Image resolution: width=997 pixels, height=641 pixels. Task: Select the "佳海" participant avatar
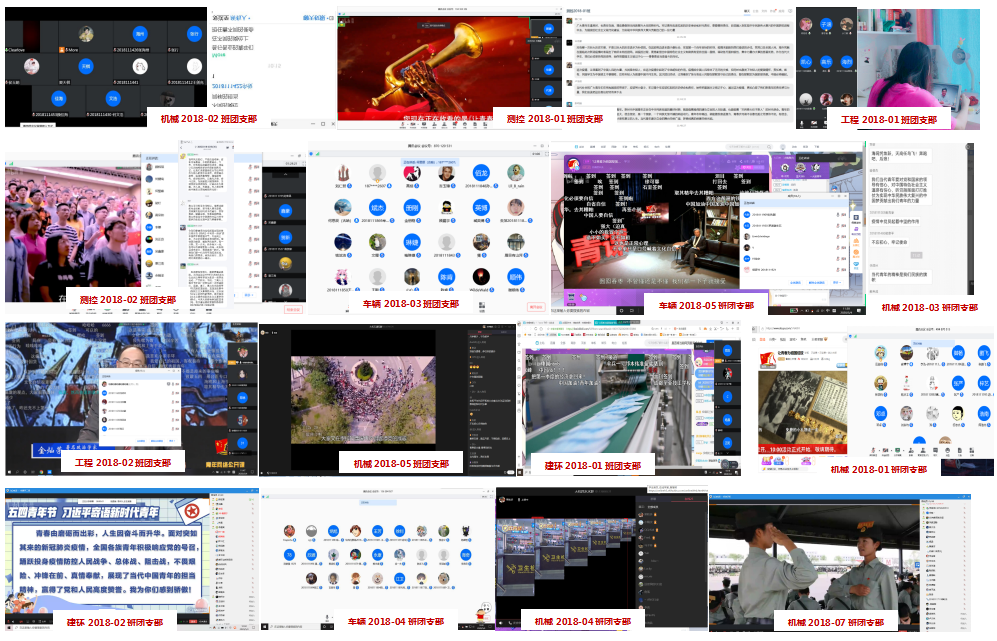coord(58,98)
